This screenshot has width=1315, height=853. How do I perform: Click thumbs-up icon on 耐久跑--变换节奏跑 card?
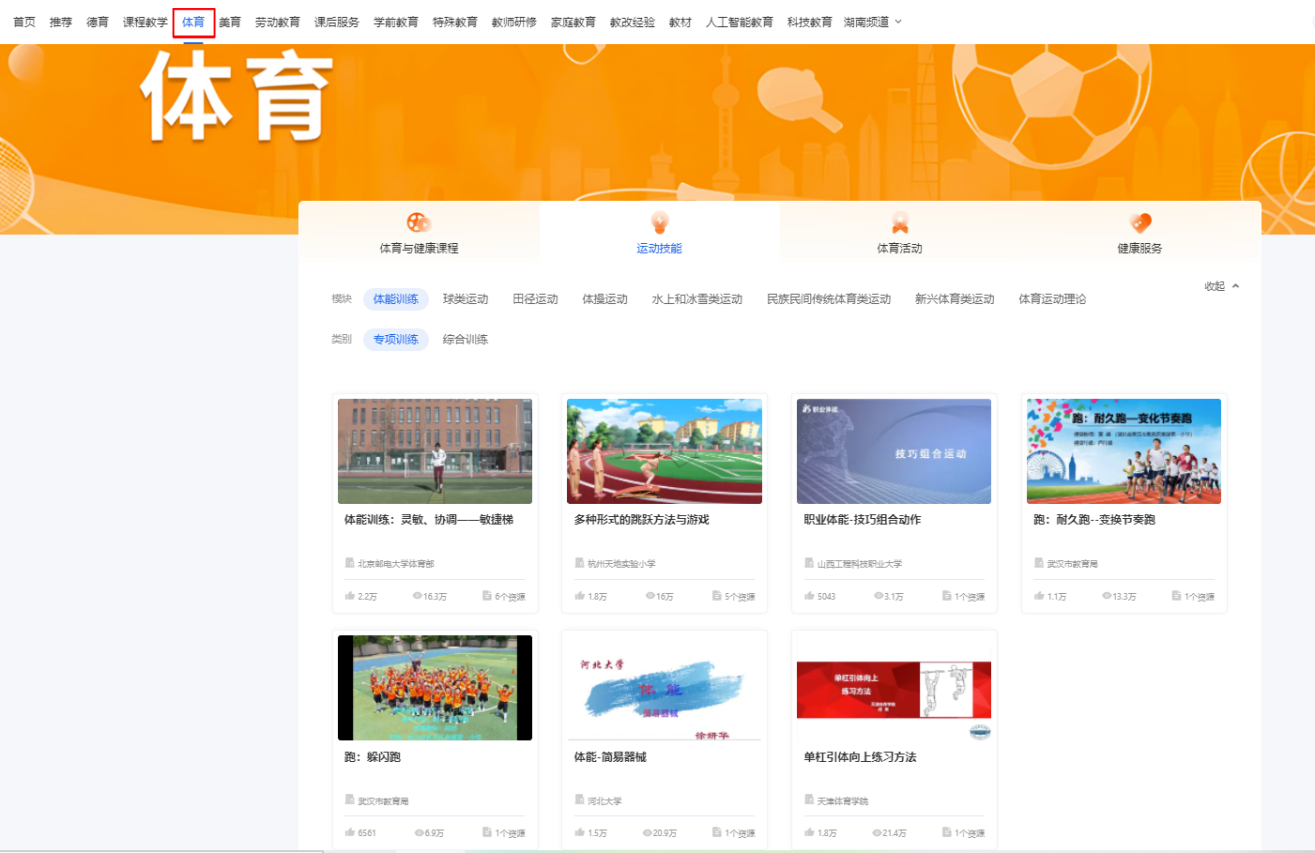click(x=1040, y=596)
